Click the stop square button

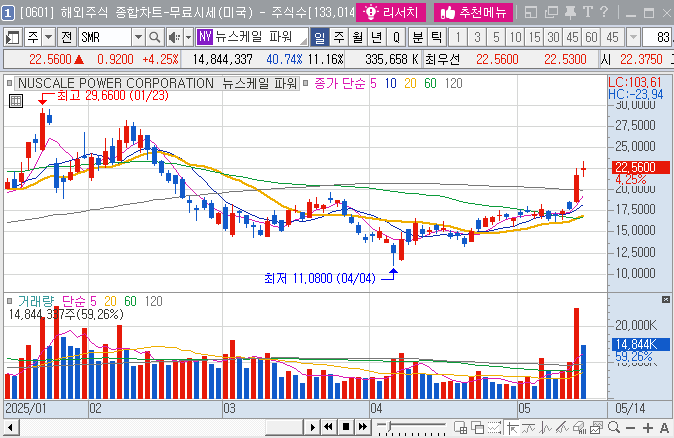(x=346, y=427)
